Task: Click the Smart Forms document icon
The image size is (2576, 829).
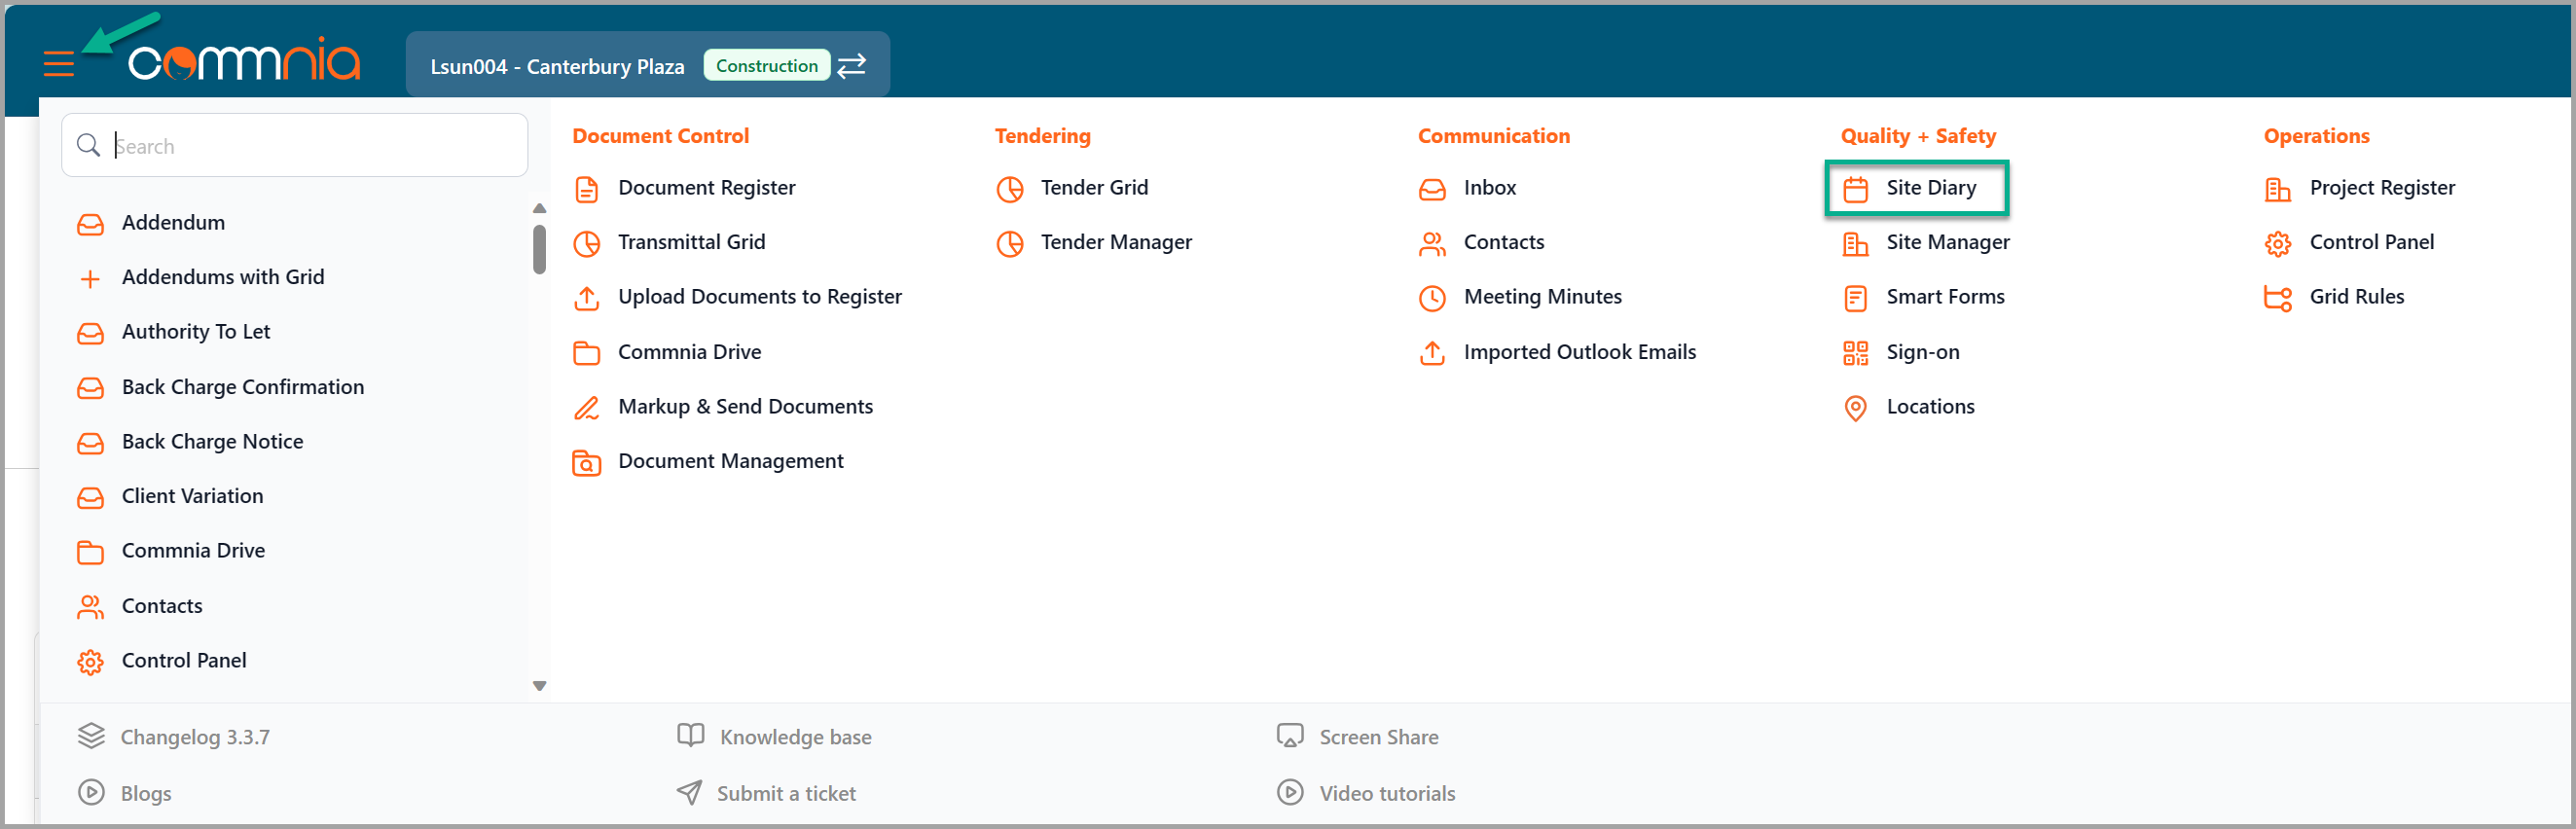Action: pos(1856,298)
